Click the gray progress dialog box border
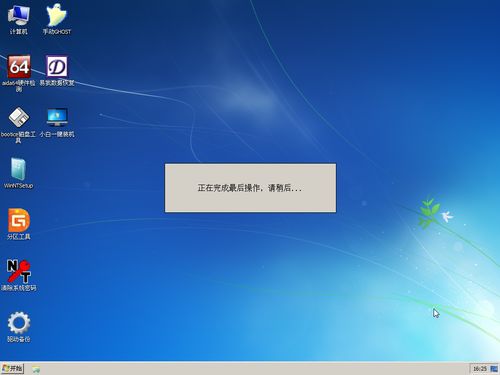 click(250, 164)
